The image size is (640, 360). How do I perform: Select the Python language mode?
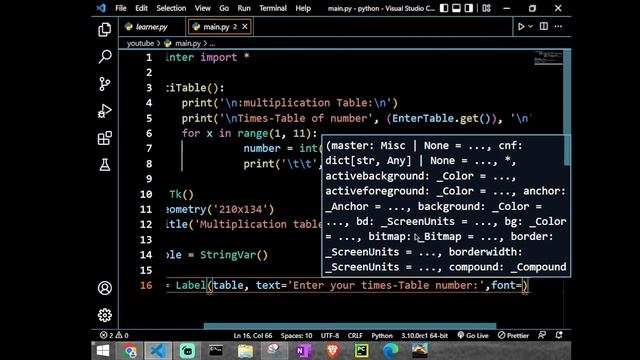coord(382,335)
